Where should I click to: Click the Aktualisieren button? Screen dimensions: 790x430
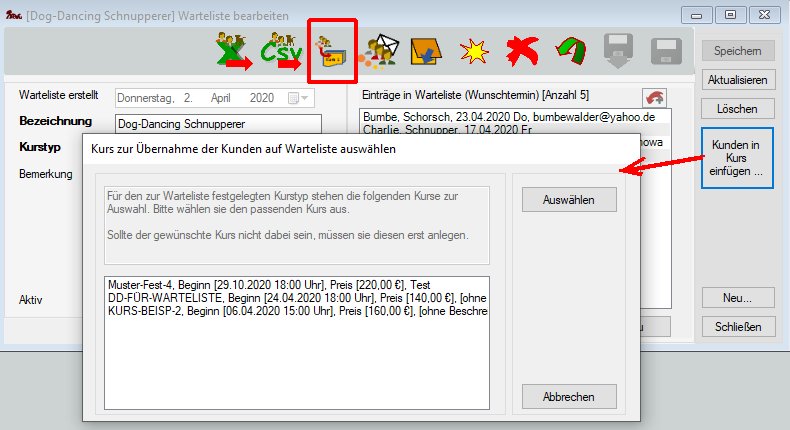pos(737,80)
